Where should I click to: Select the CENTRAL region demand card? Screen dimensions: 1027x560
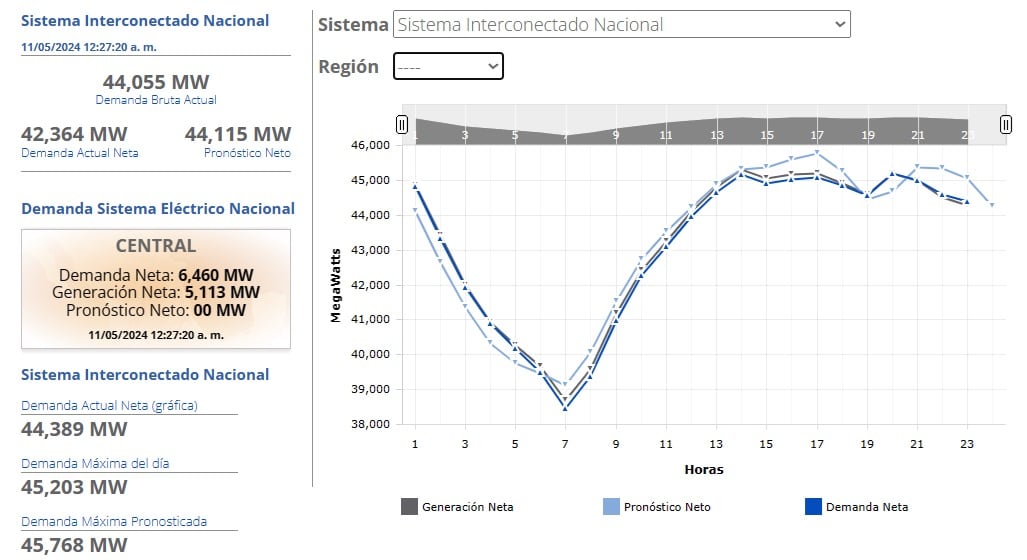[x=156, y=289]
